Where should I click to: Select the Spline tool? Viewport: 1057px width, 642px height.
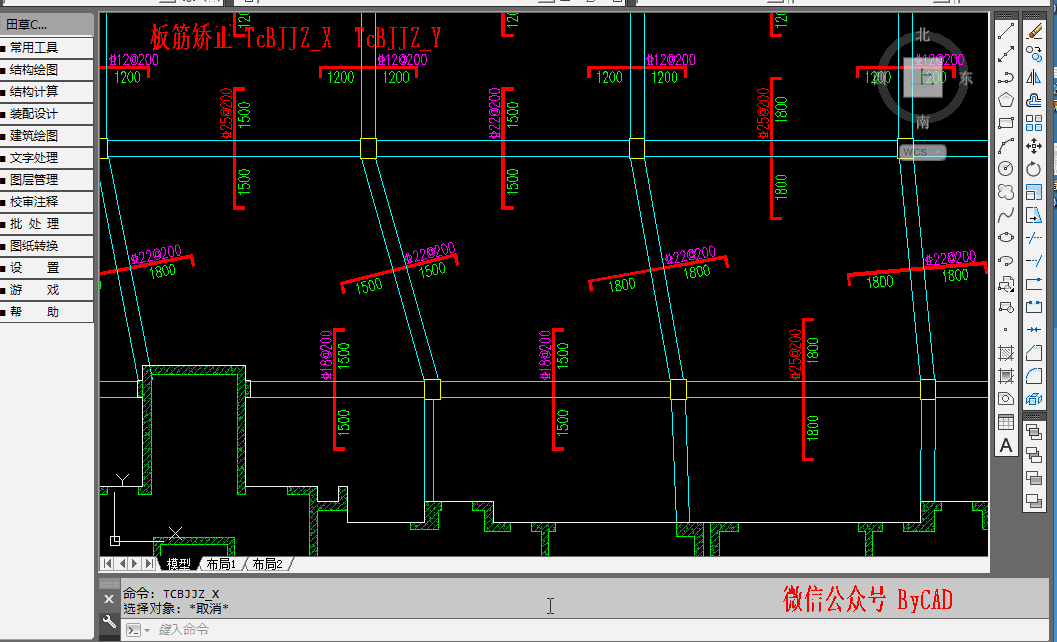(1006, 214)
